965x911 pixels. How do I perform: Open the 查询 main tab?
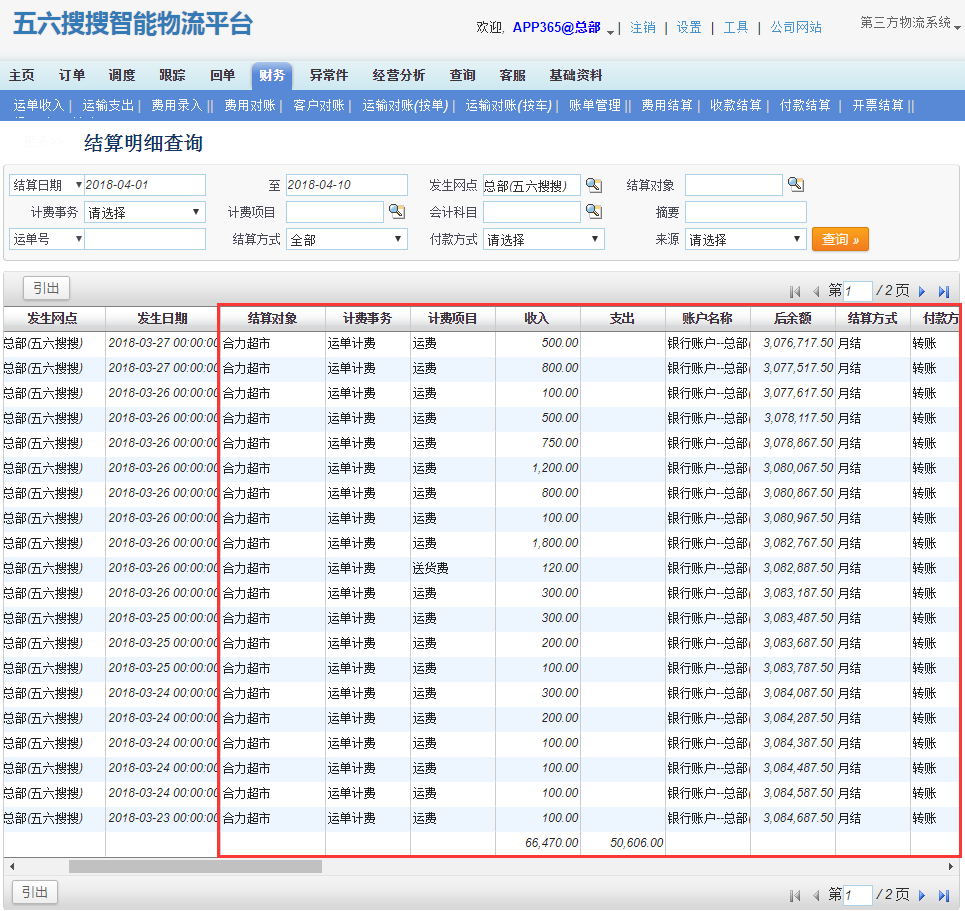[462, 75]
